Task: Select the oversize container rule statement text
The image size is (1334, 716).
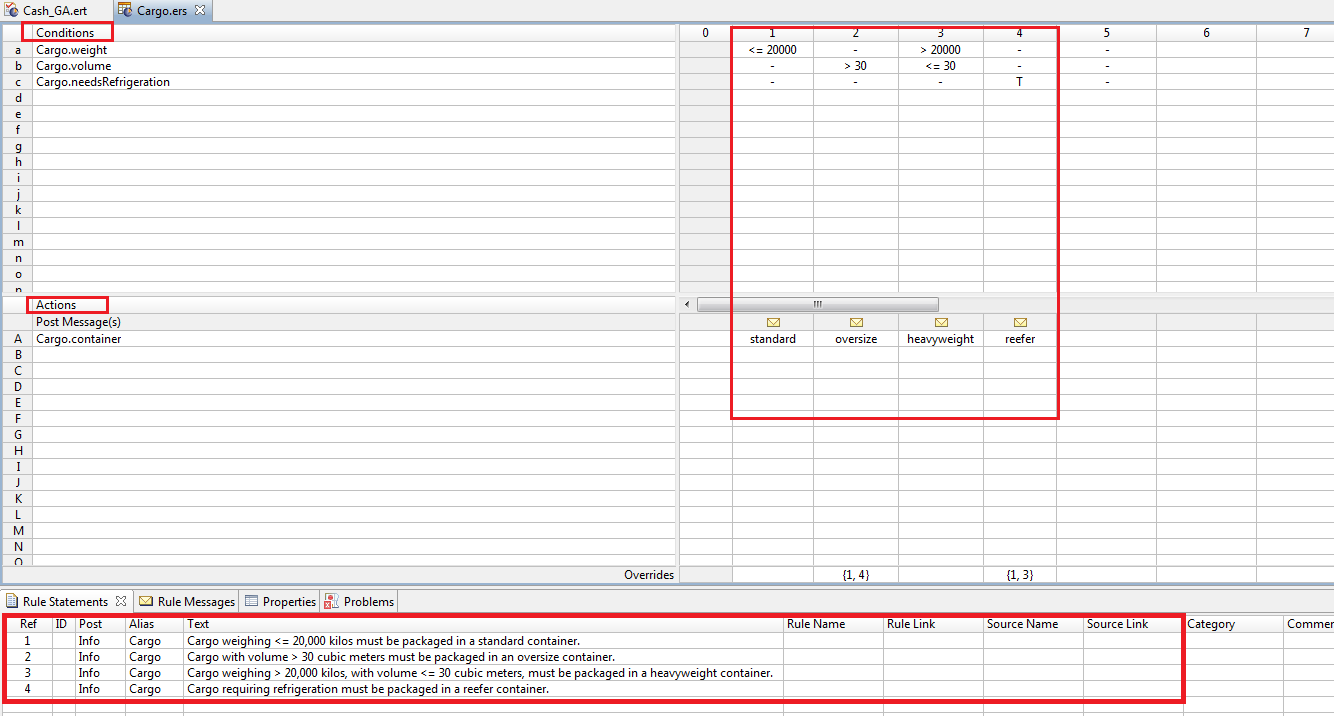Action: (x=400, y=657)
